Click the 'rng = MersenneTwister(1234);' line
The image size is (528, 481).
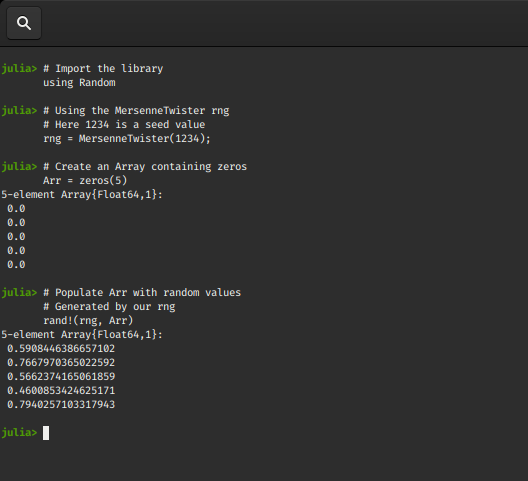click(127, 138)
